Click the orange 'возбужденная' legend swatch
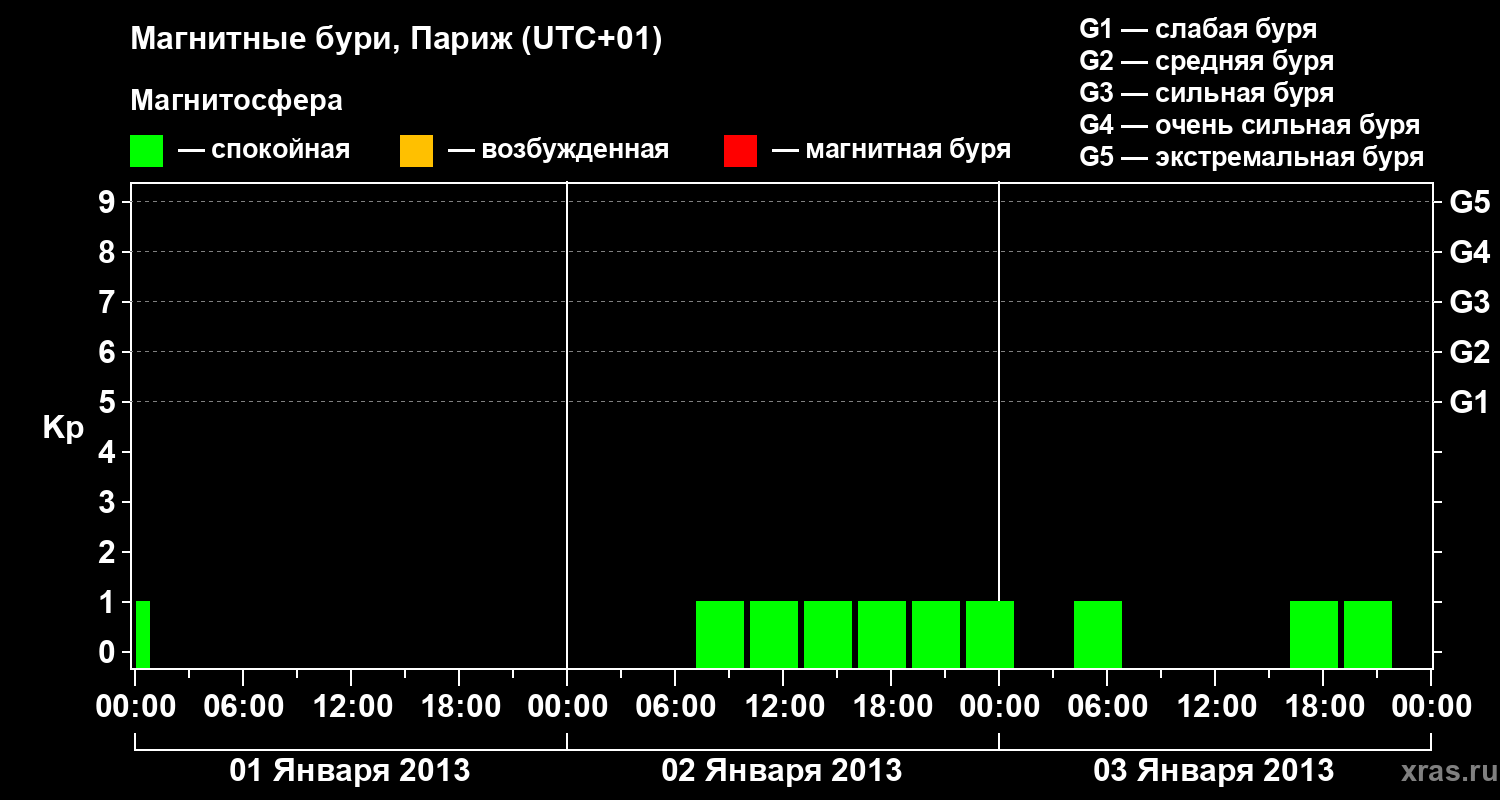 pos(416,151)
